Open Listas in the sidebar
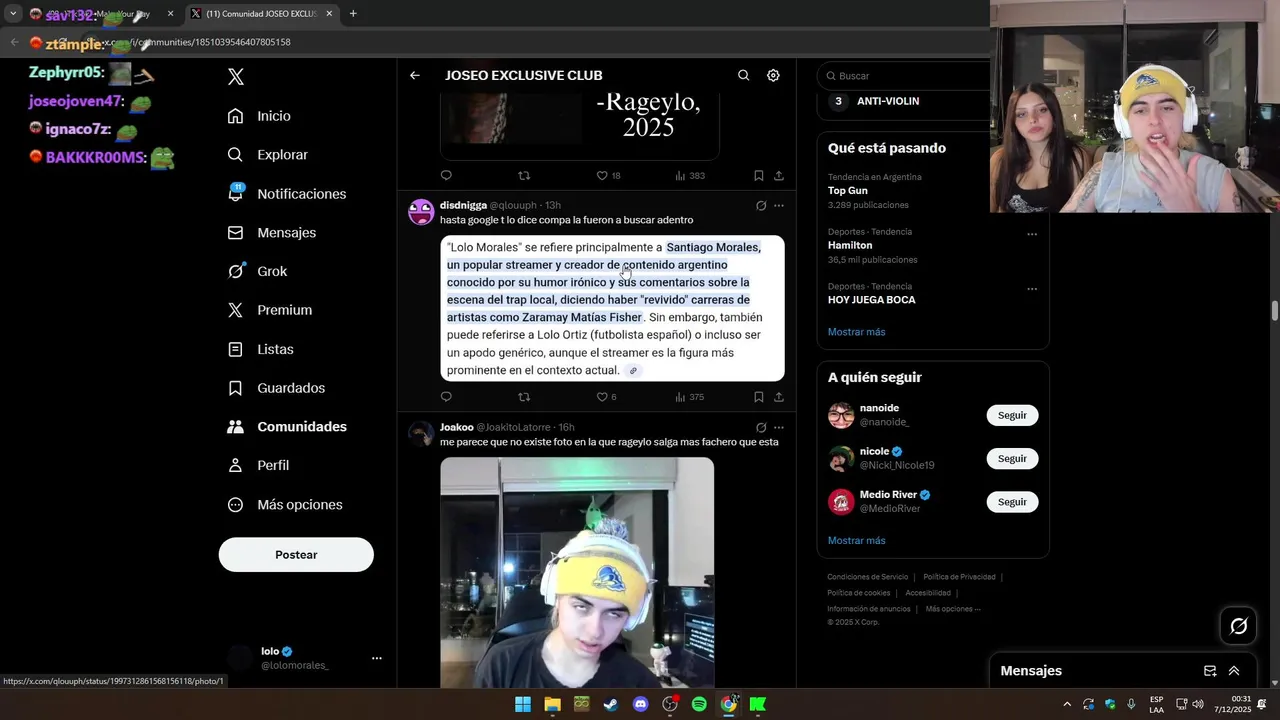Viewport: 1280px width, 720px height. pyautogui.click(x=260, y=349)
